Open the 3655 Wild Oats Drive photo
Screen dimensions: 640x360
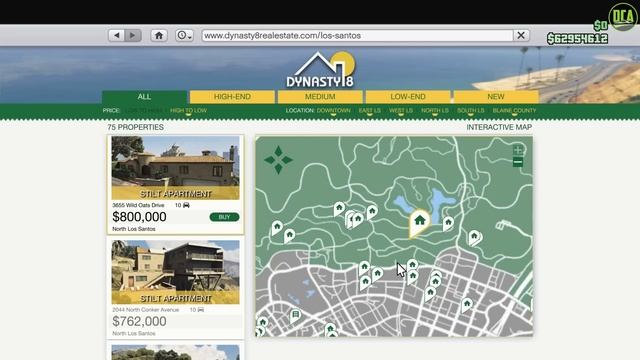[x=176, y=168]
